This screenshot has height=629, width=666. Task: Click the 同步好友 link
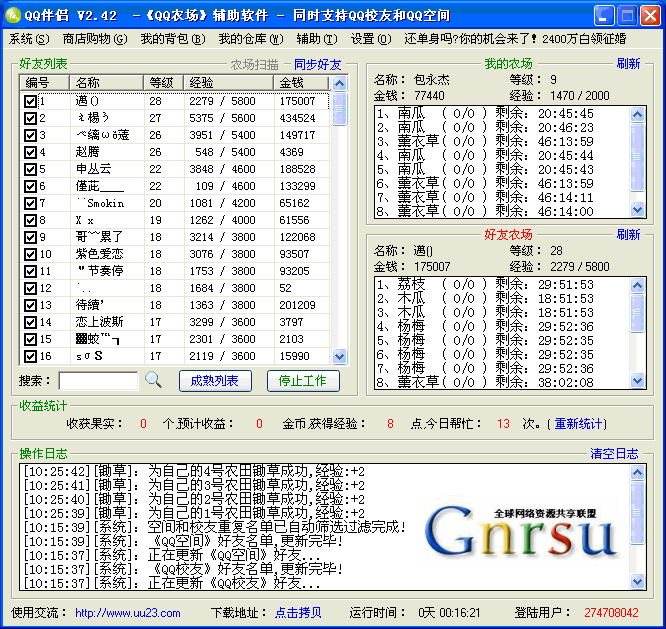318,65
